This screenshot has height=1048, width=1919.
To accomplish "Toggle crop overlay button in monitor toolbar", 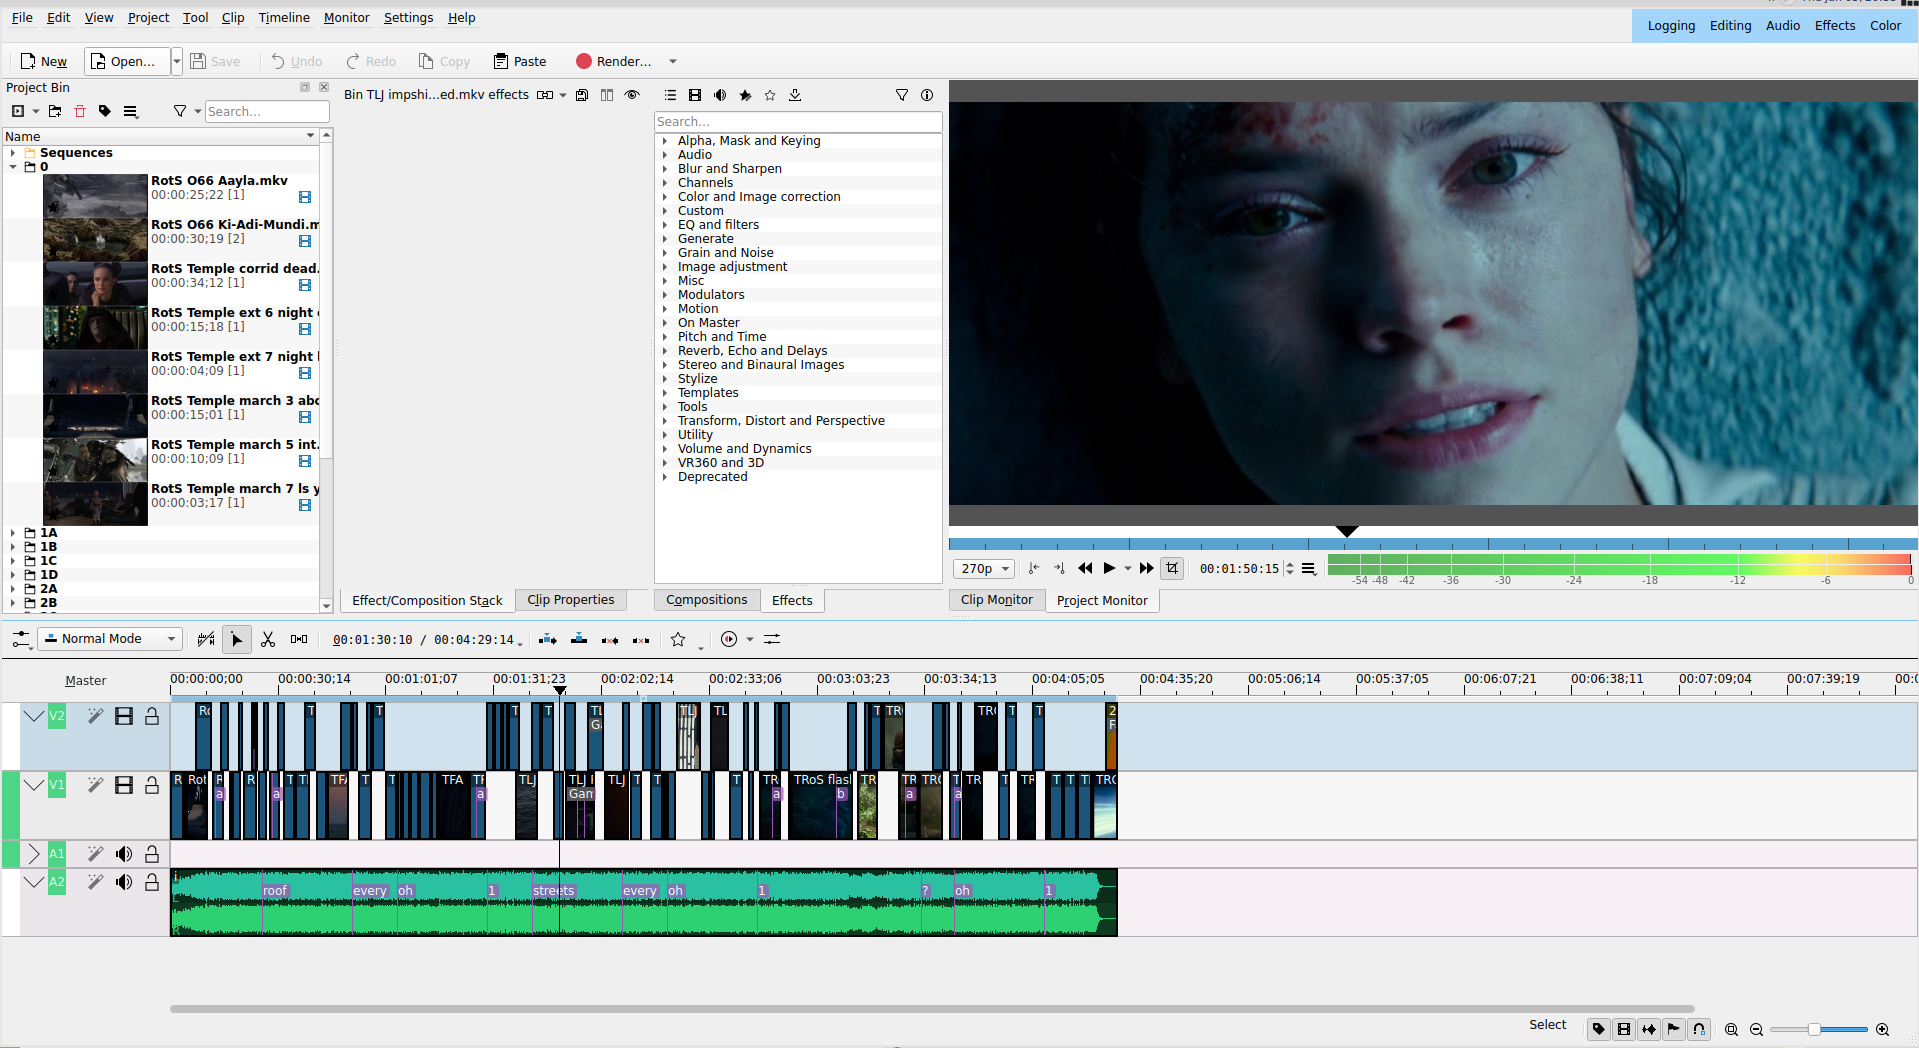I will (1172, 568).
